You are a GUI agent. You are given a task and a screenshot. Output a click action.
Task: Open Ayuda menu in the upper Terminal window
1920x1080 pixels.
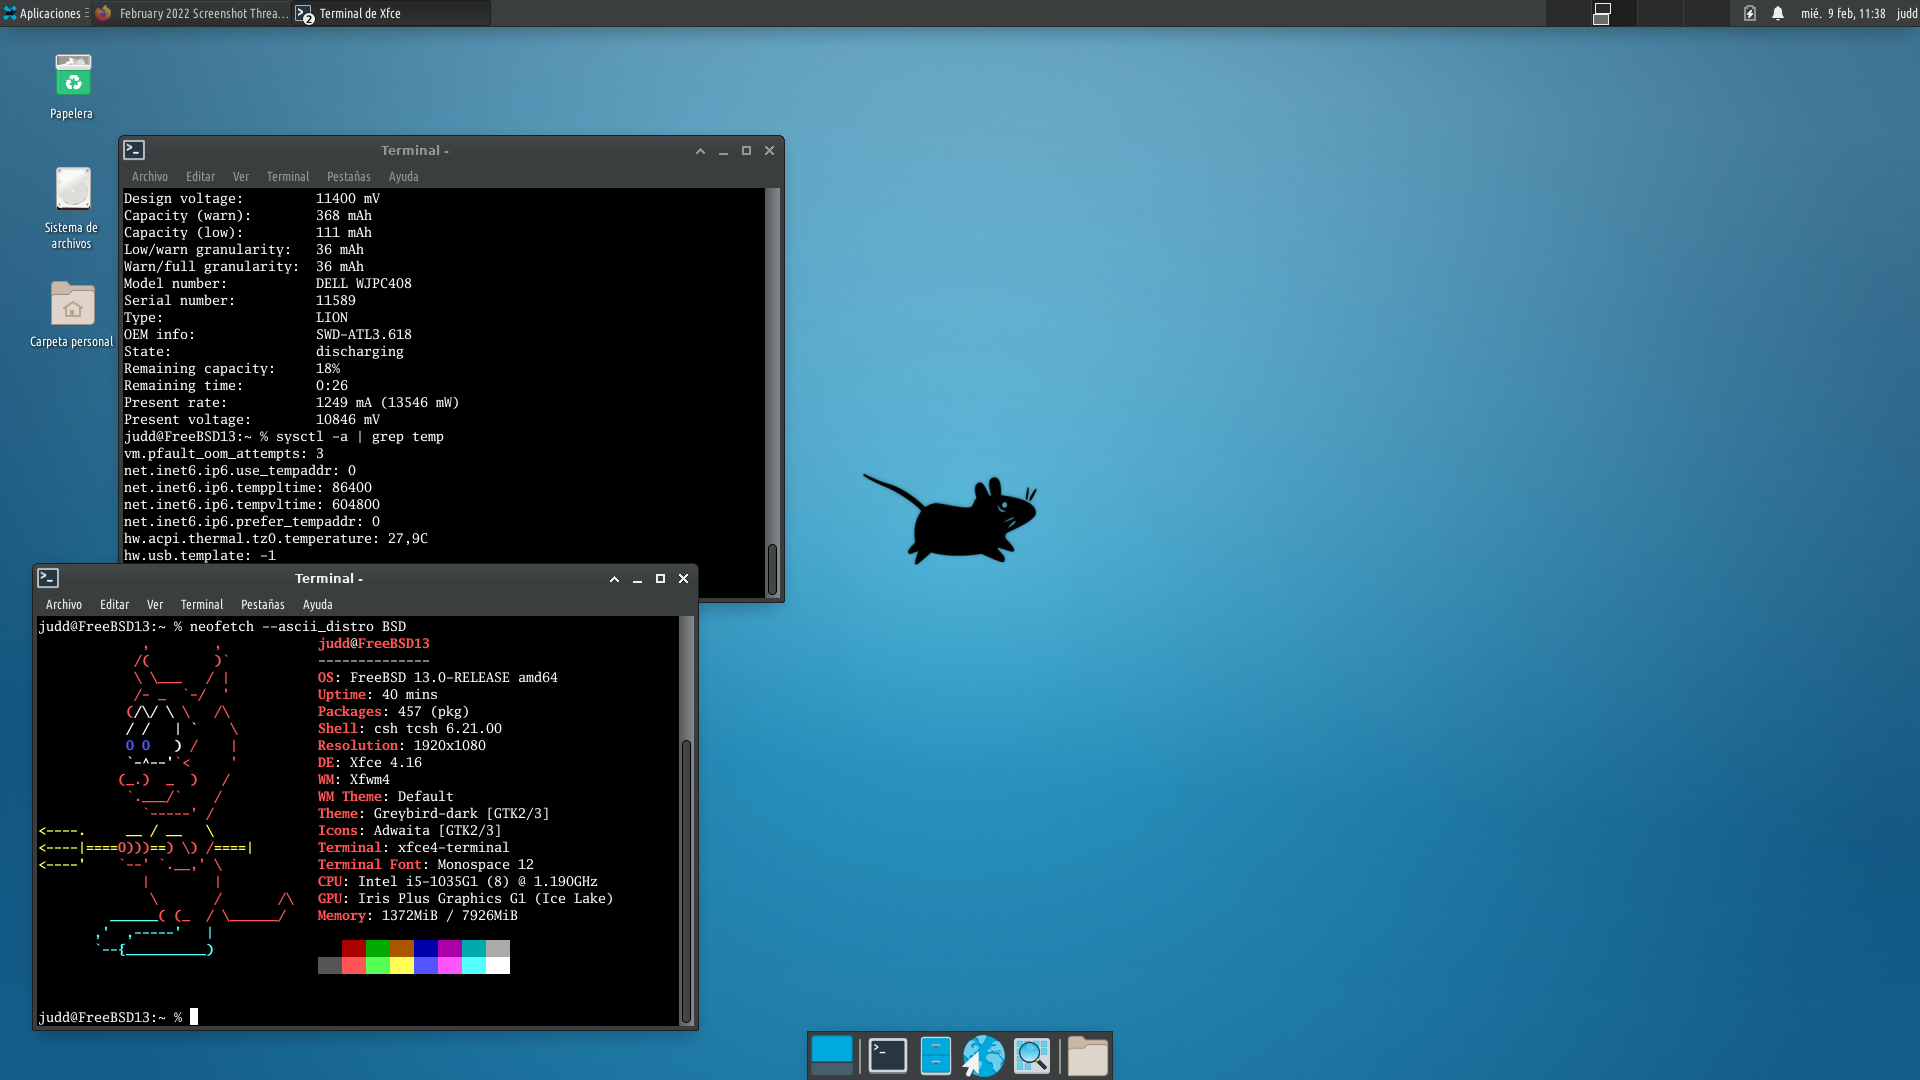click(404, 176)
